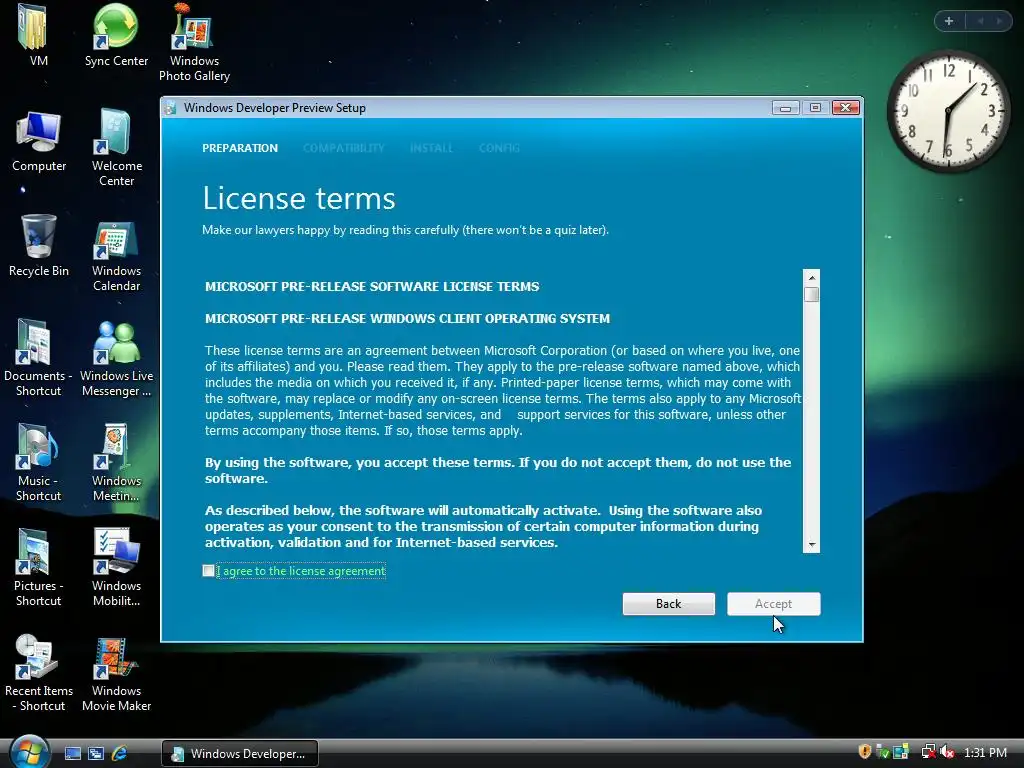Click the 1:31 PM taskbar clock
Image resolution: width=1024 pixels, height=768 pixels.
(985, 752)
